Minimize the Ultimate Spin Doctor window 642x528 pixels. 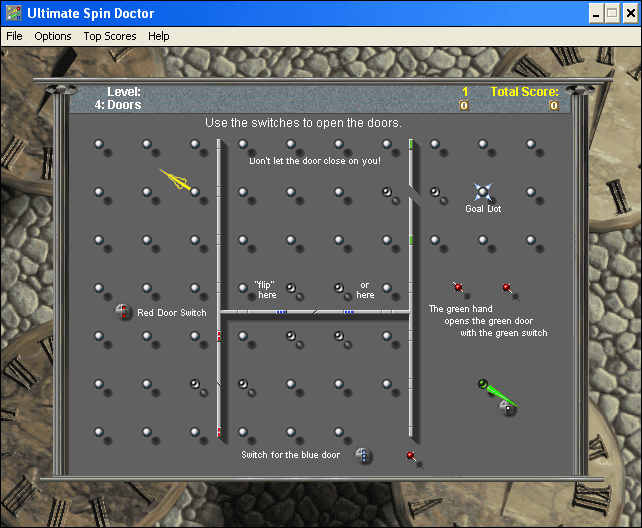pyautogui.click(x=596, y=14)
